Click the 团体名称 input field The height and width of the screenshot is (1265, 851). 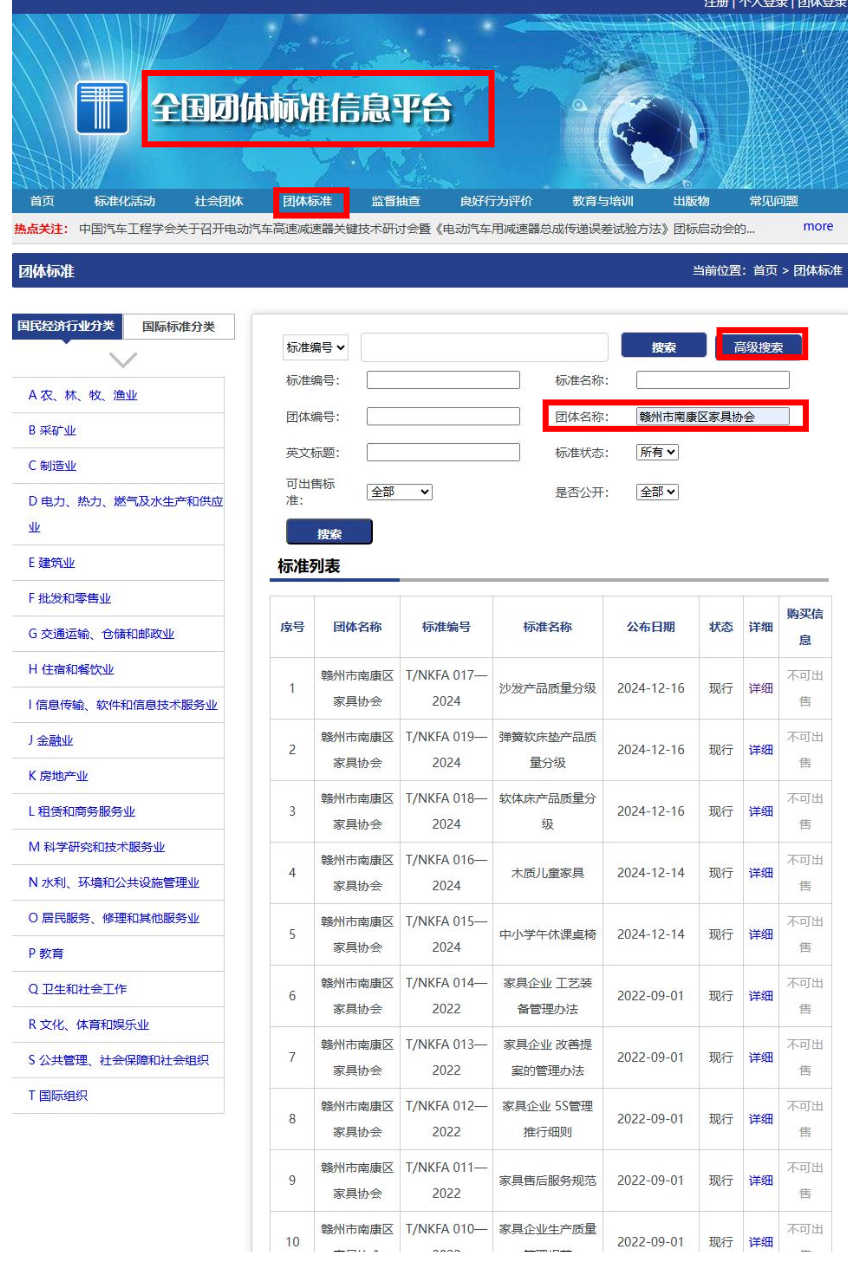click(712, 415)
